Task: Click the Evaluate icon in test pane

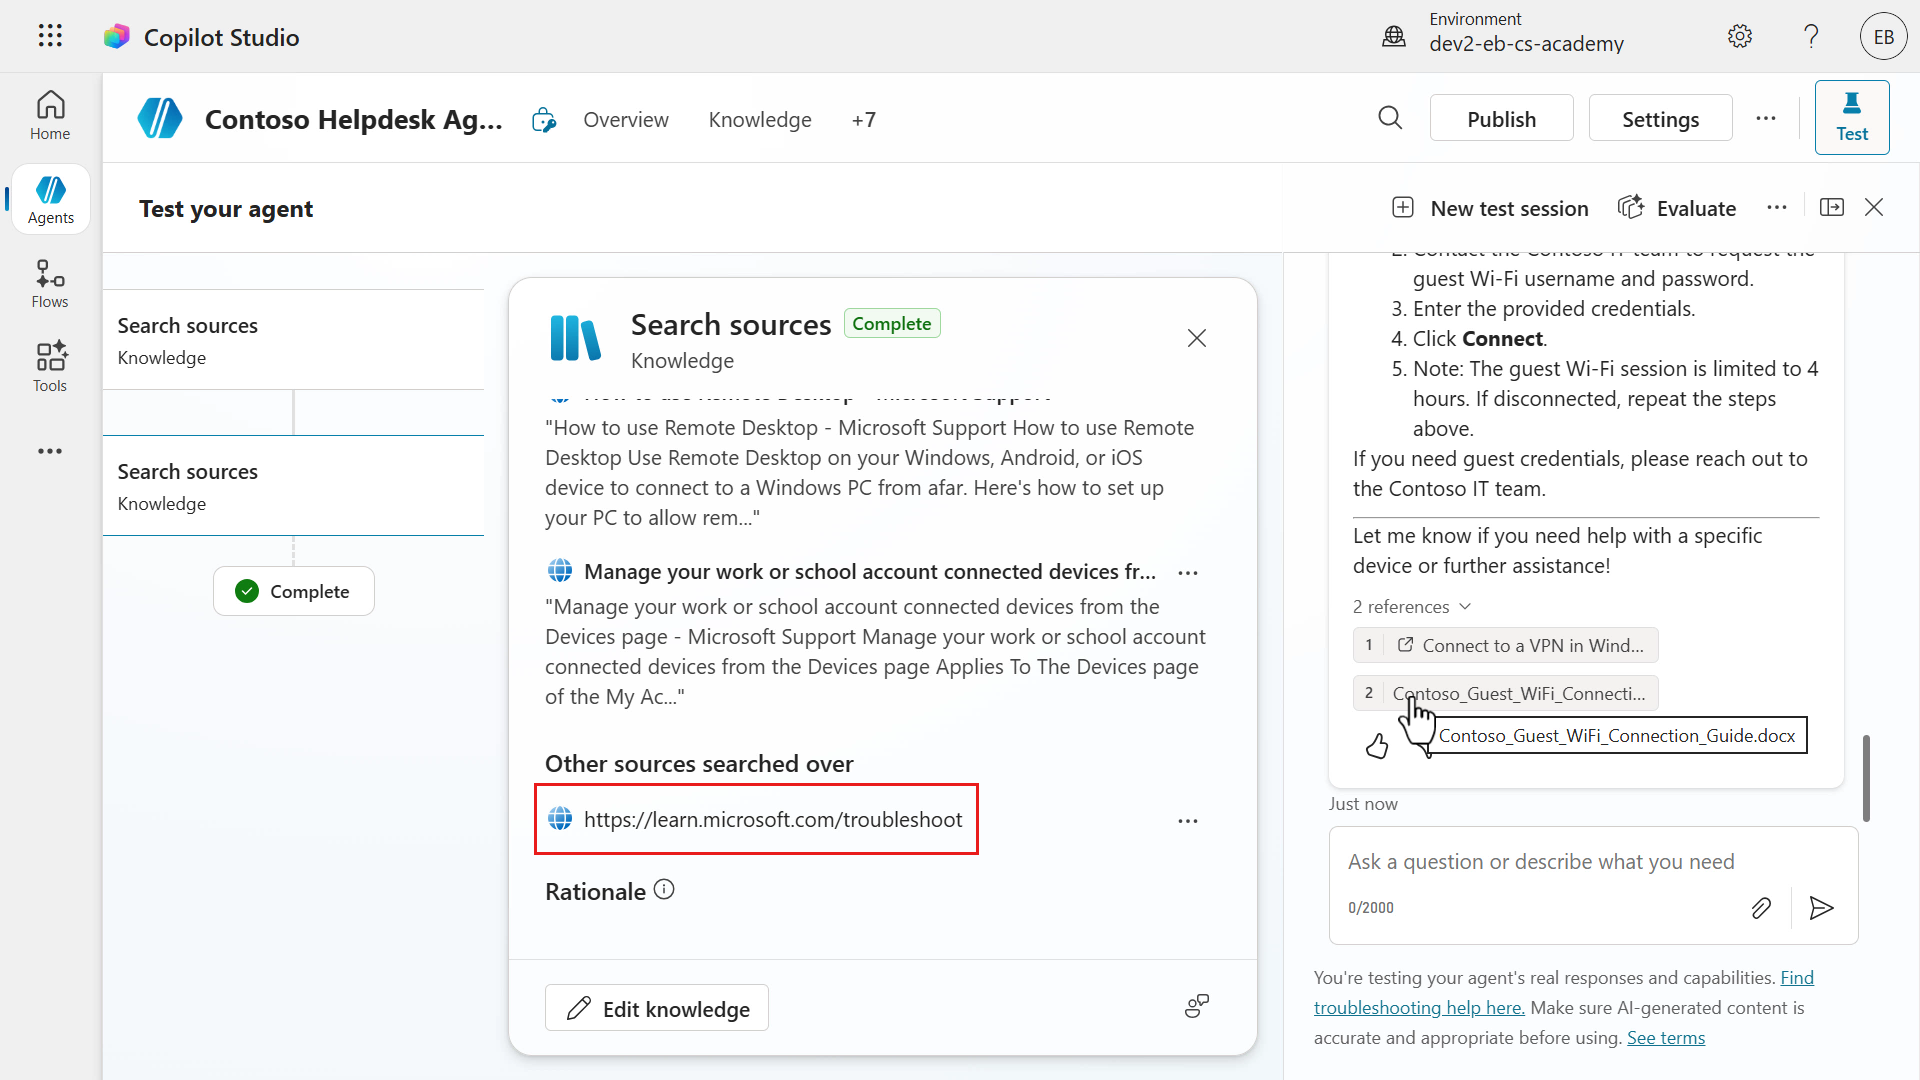Action: point(1632,207)
